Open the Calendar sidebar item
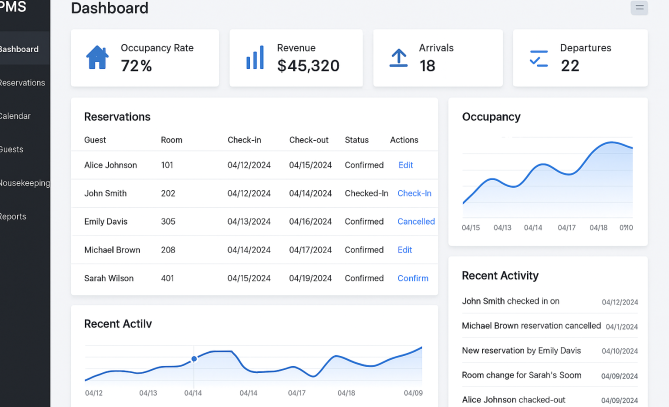 coord(15,116)
